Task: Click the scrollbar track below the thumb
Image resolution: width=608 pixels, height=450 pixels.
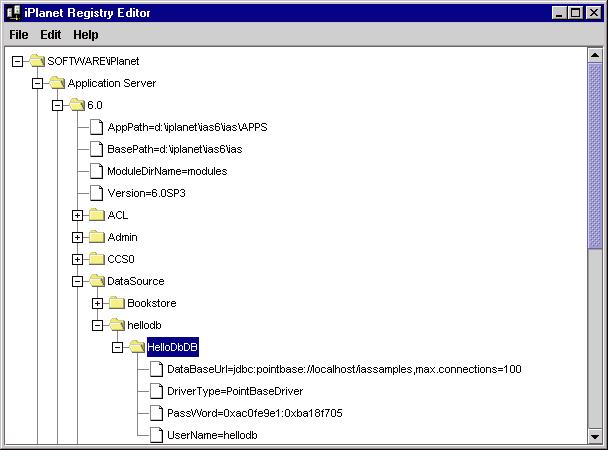Action: (x=594, y=339)
